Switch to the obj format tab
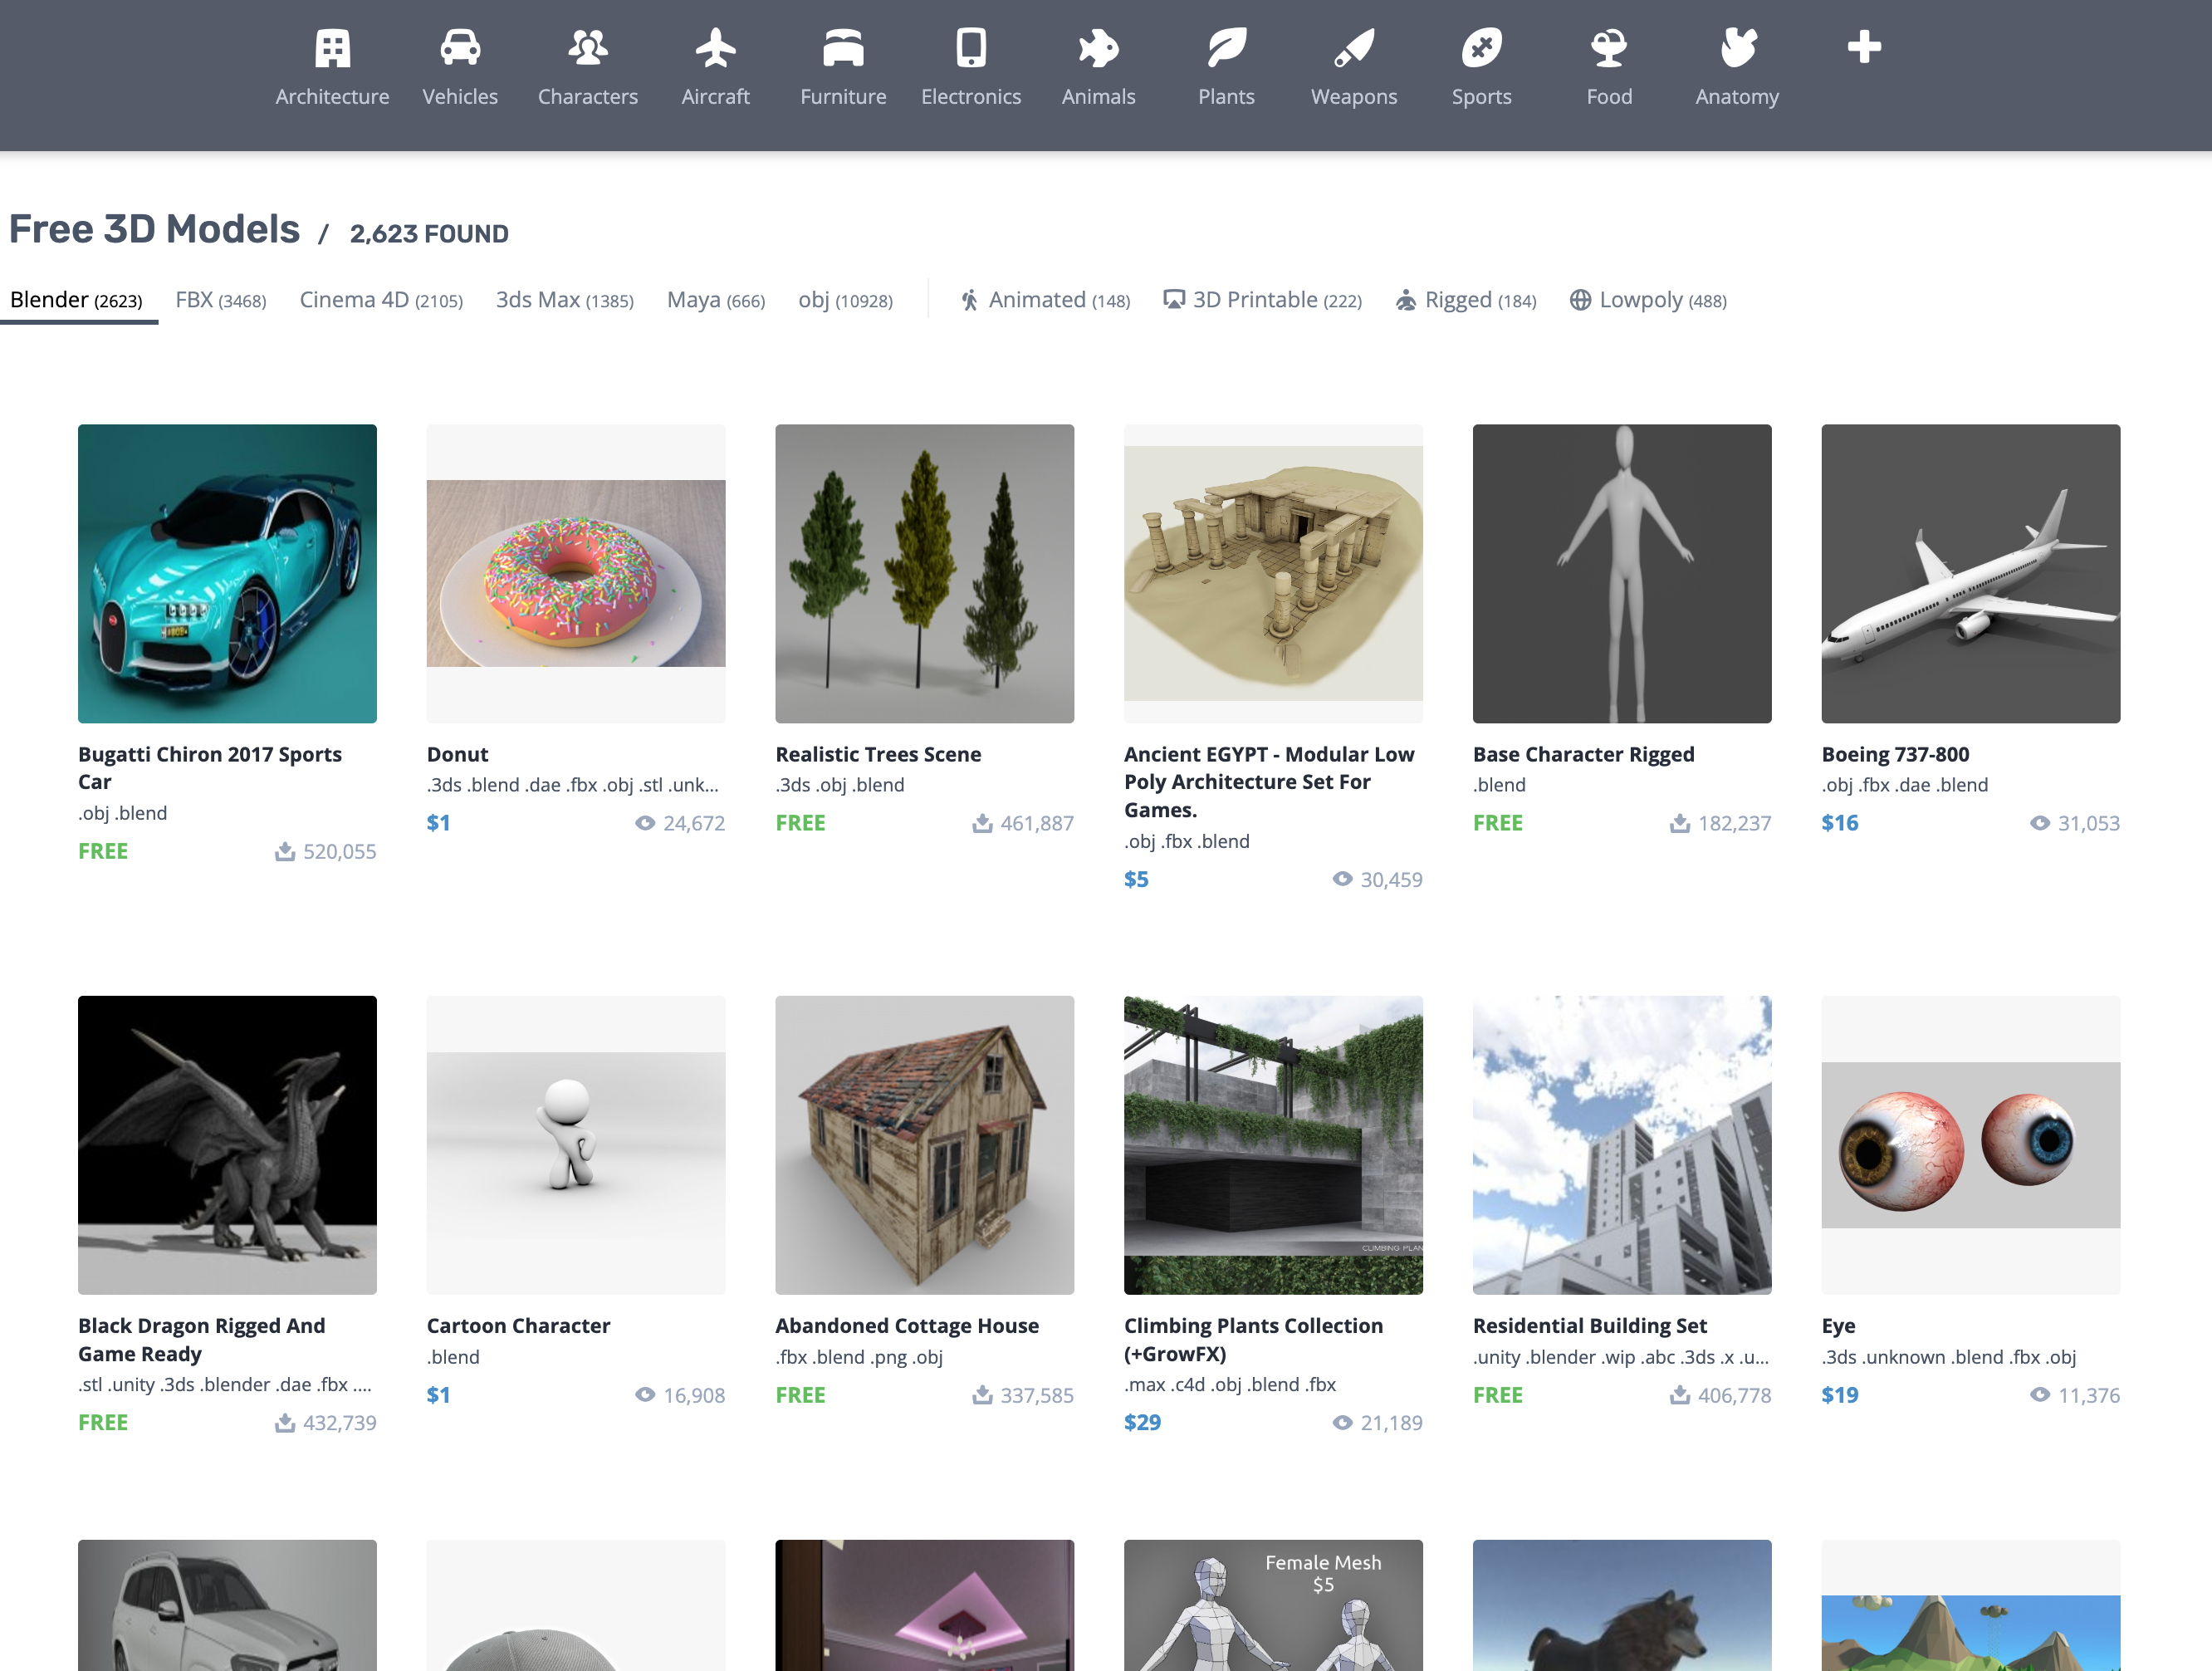Screen dimensions: 2212x1671 845,300
